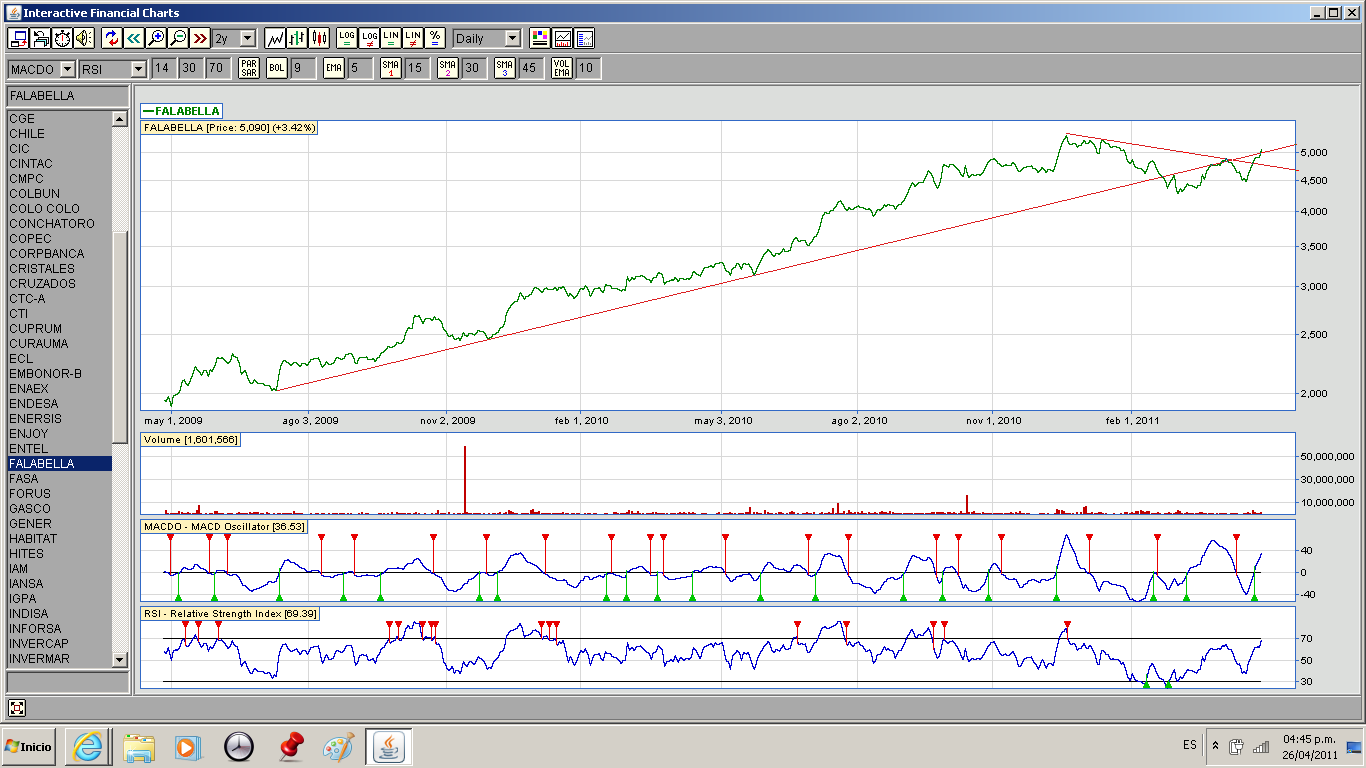Click the print chart icon

(x=41, y=38)
